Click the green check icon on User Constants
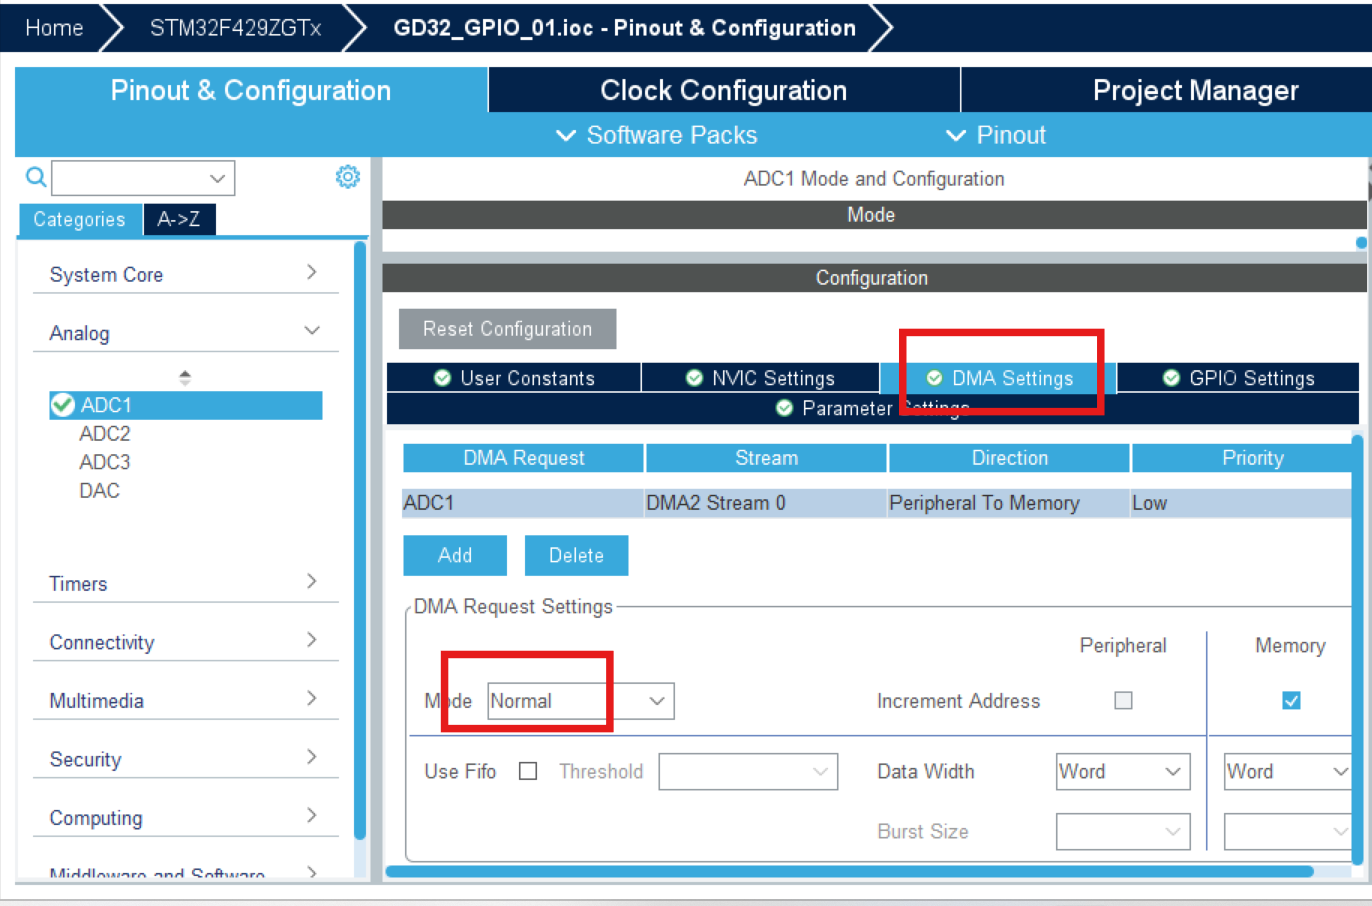This screenshot has height=906, width=1372. click(x=442, y=378)
